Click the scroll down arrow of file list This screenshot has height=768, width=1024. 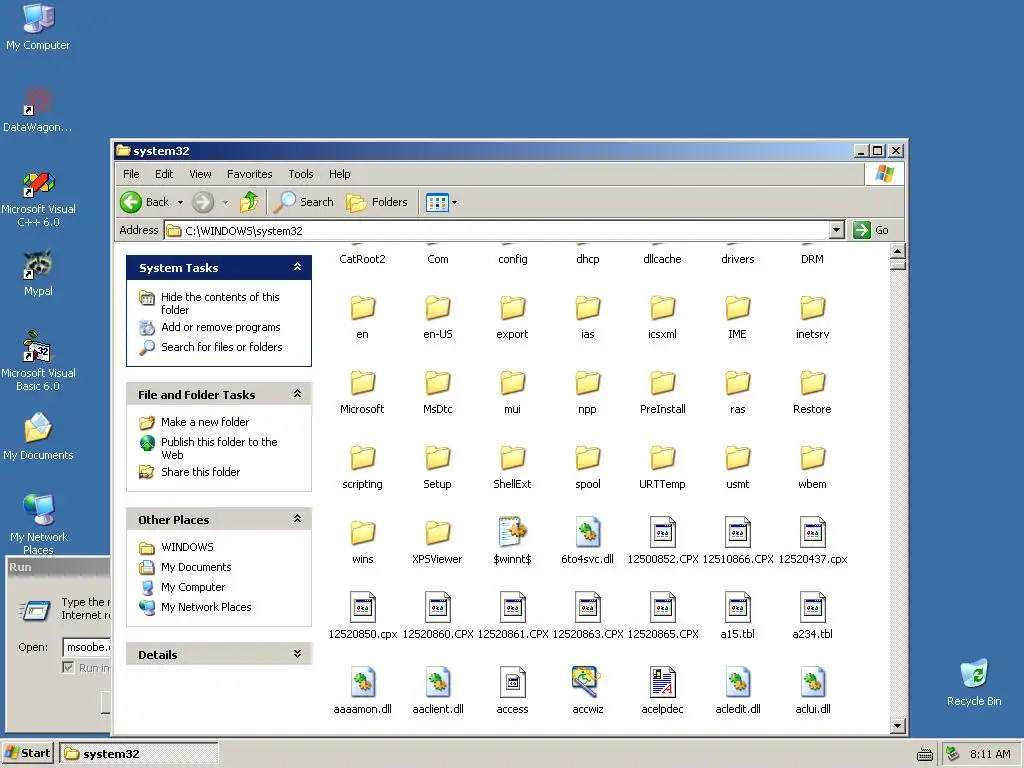point(898,725)
